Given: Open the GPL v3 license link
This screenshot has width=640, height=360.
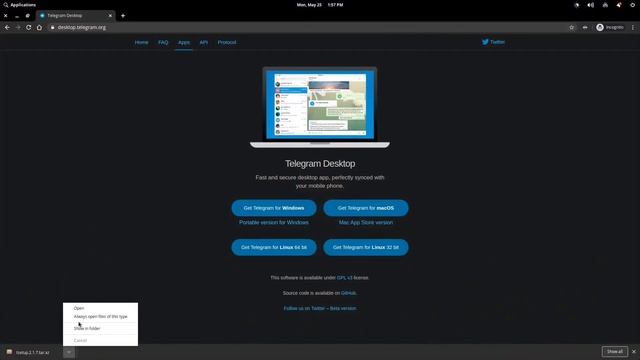Looking at the screenshot, I should (x=344, y=278).
